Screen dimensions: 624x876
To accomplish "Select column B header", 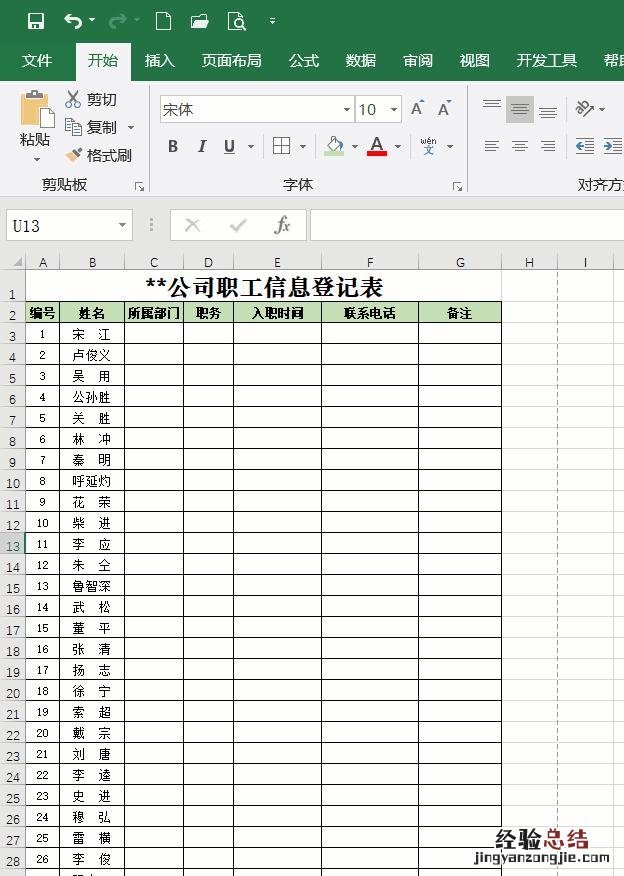I will tap(92, 262).
